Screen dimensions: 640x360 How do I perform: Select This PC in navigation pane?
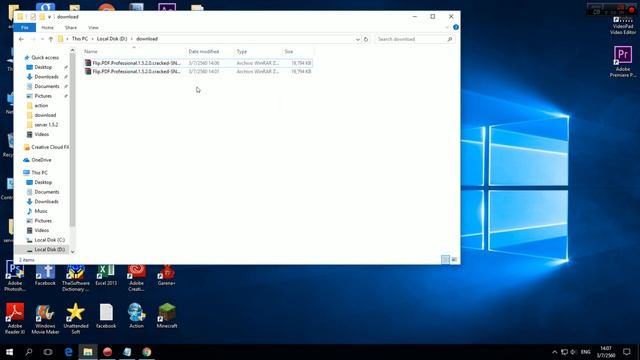click(39, 173)
